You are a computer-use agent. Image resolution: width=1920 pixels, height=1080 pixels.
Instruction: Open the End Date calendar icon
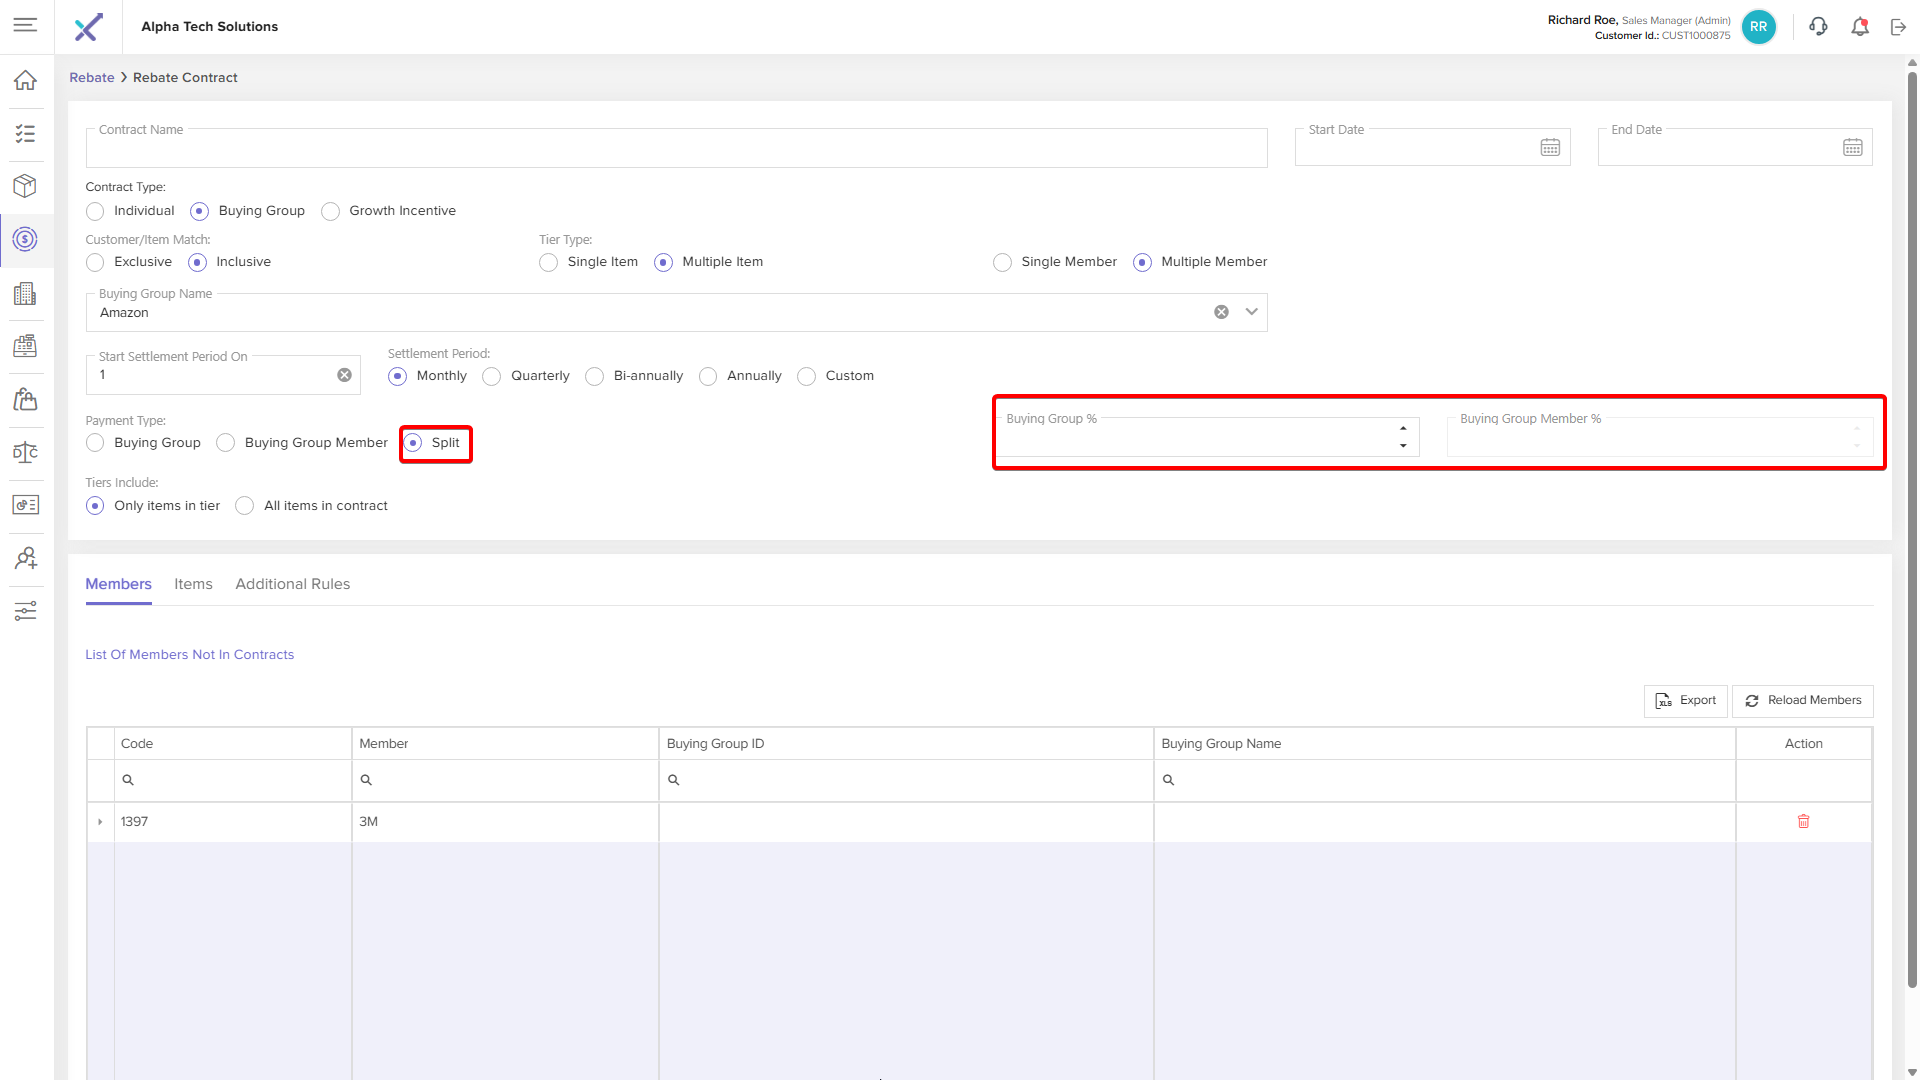(1853, 148)
